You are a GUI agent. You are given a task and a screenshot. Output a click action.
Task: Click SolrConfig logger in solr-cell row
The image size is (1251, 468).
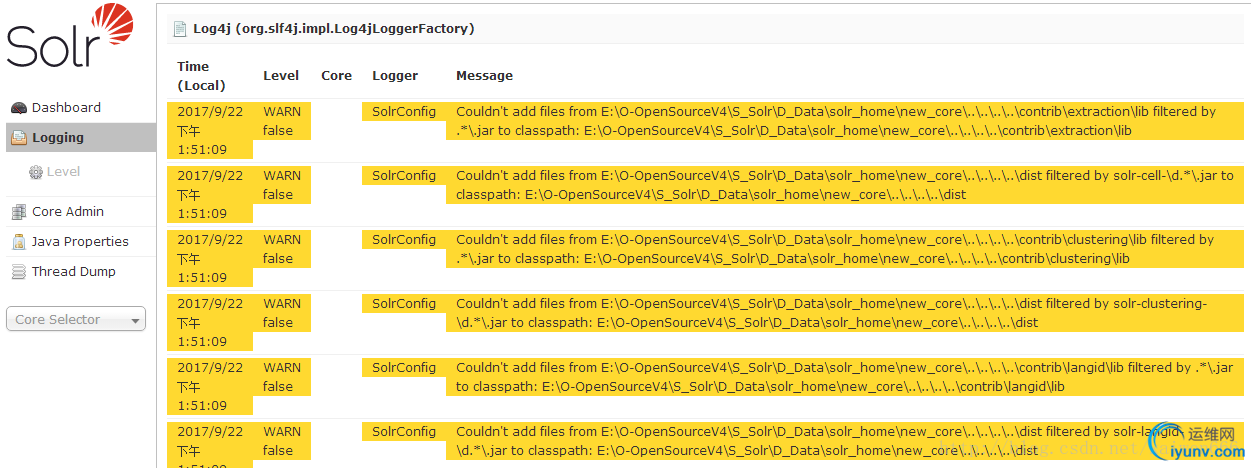pyautogui.click(x=404, y=176)
